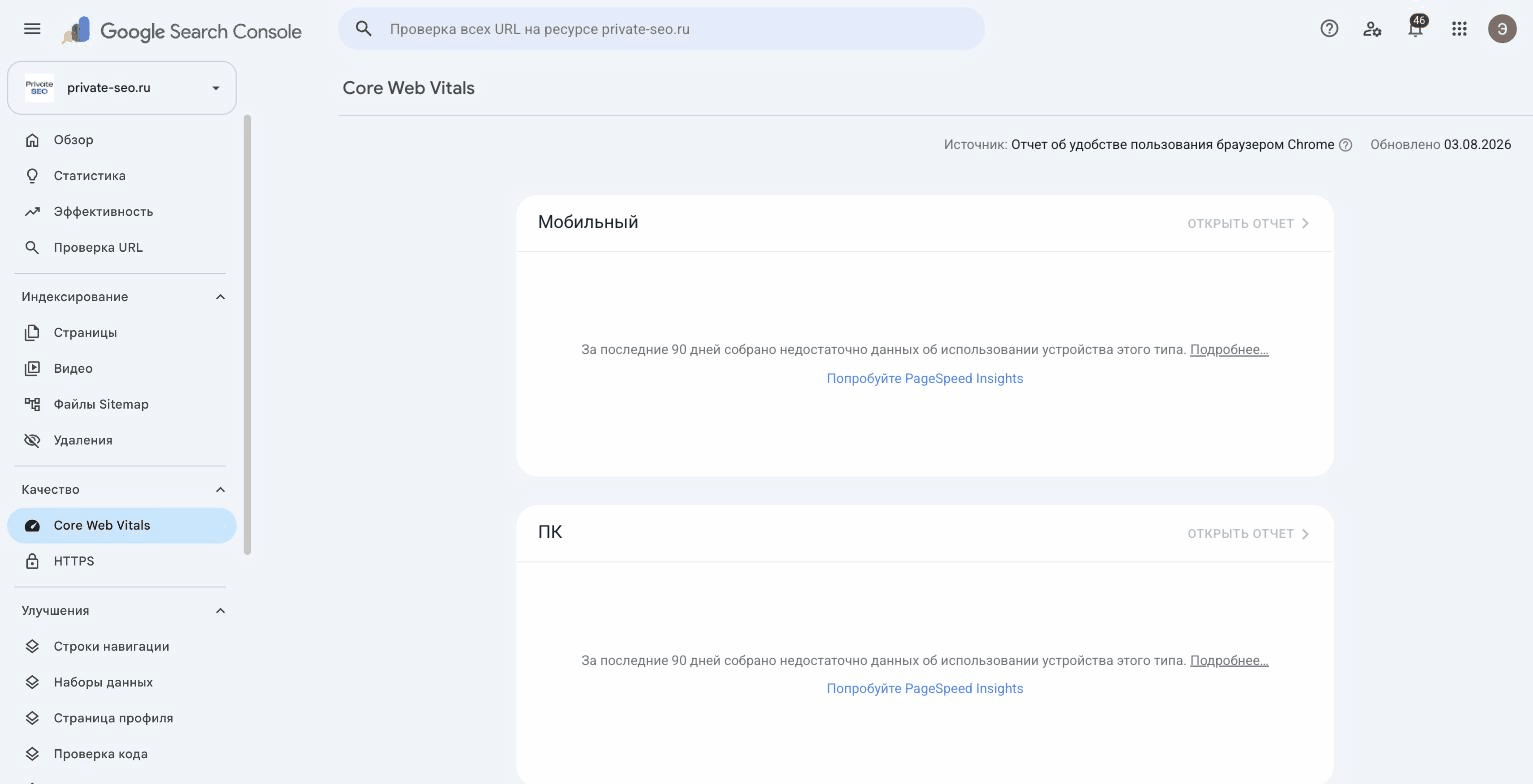This screenshot has height=784, width=1533.
Task: Select Наборы данных in sidebar
Action: click(x=122, y=683)
